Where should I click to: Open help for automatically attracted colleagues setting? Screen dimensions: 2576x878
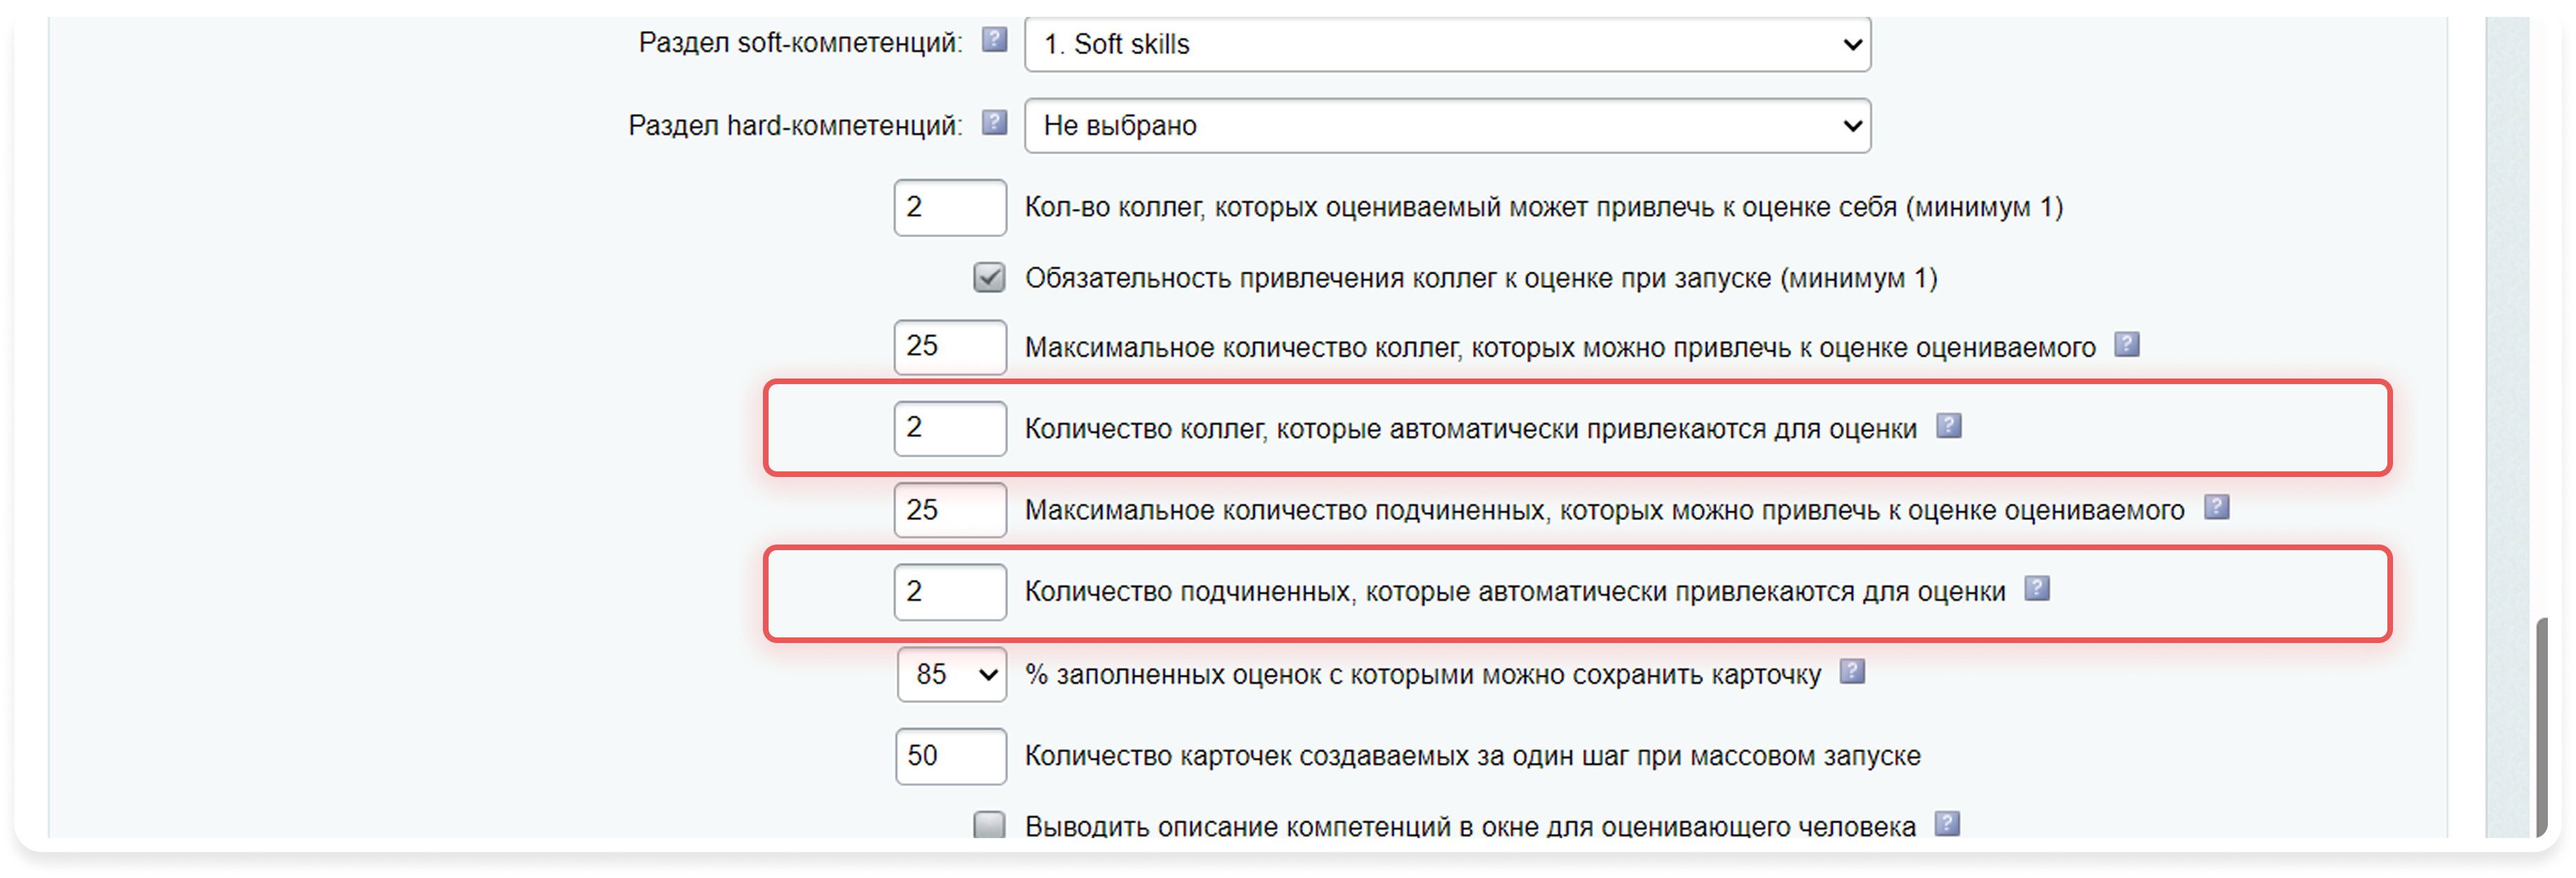(1948, 426)
